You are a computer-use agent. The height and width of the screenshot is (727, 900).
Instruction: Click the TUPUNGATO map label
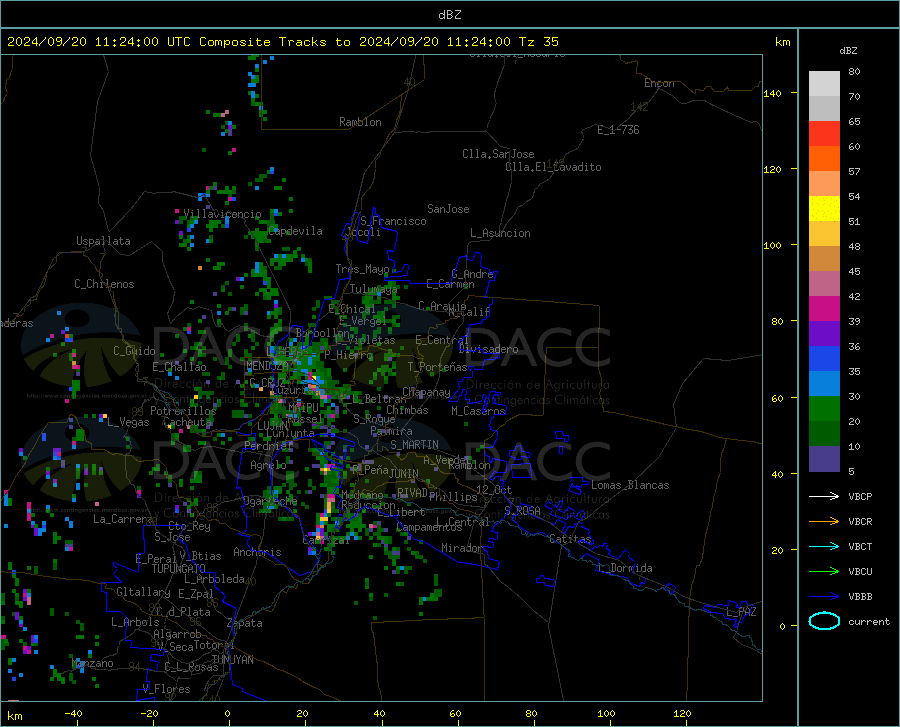coord(179,569)
